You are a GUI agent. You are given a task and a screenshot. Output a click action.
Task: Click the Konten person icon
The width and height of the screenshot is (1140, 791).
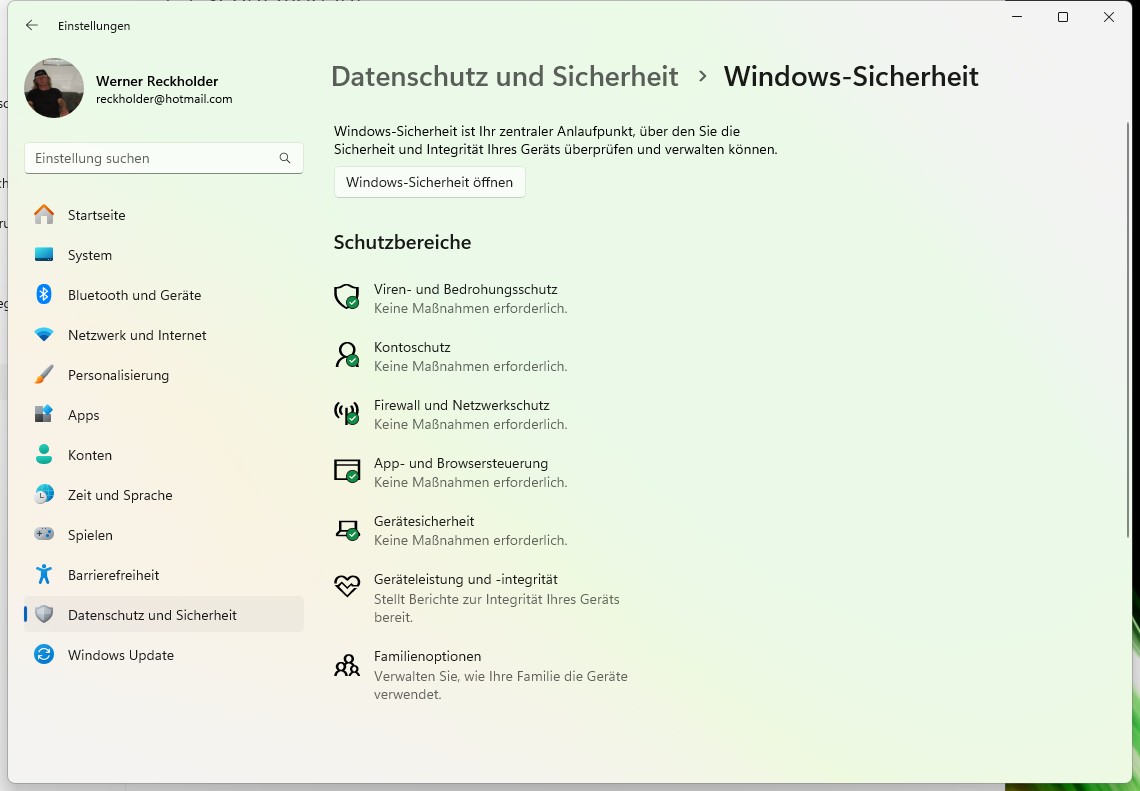tap(44, 454)
